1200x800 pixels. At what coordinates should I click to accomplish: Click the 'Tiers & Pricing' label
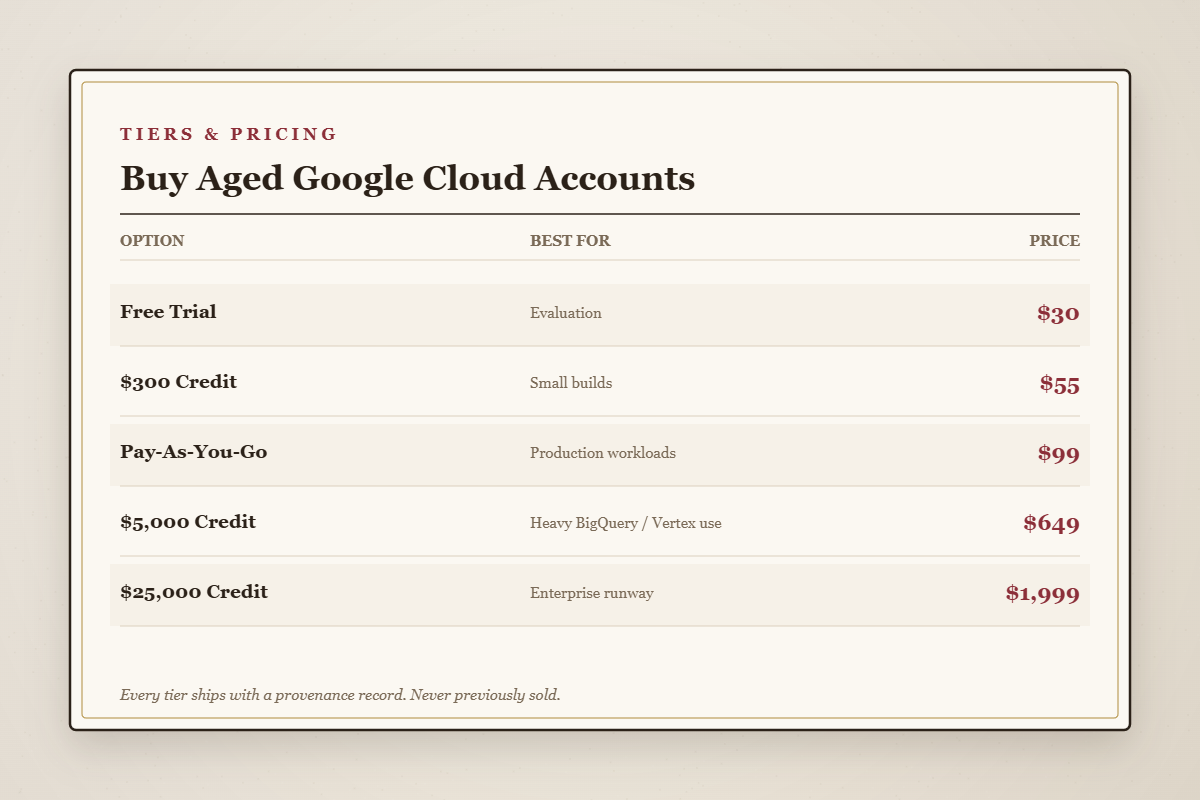click(229, 134)
